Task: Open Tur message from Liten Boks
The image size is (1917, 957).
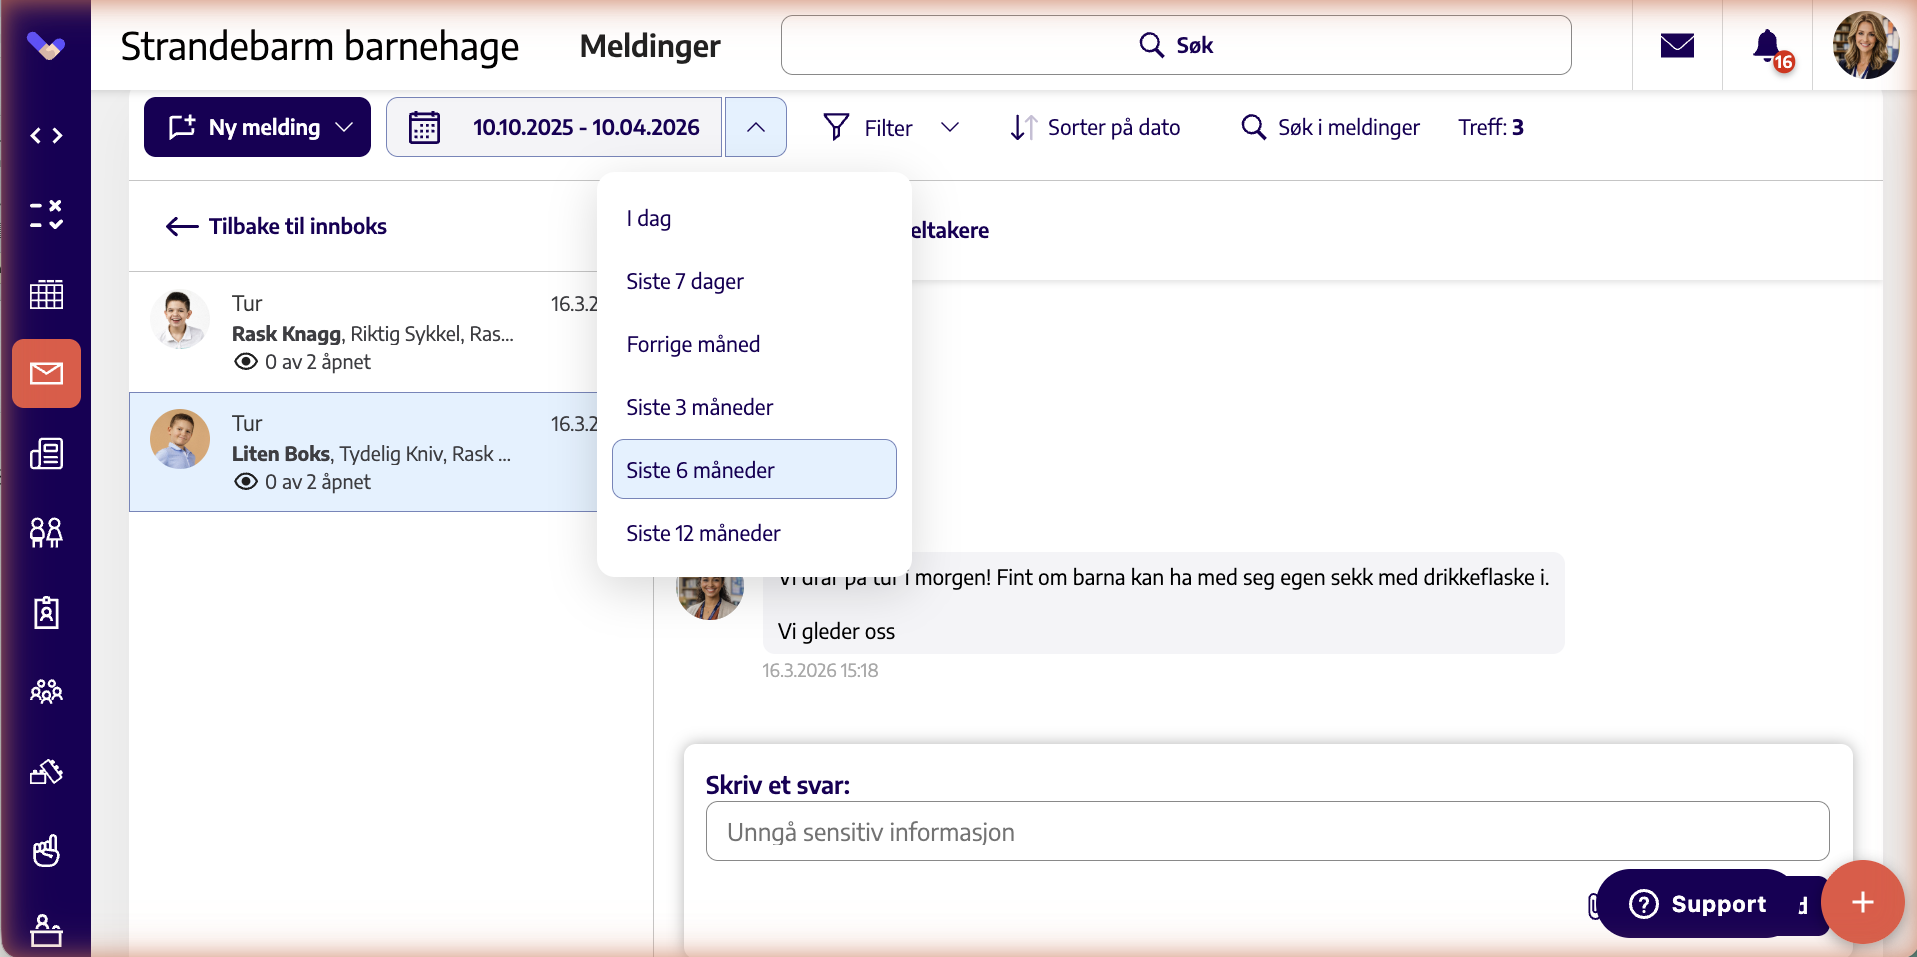Action: [364, 452]
